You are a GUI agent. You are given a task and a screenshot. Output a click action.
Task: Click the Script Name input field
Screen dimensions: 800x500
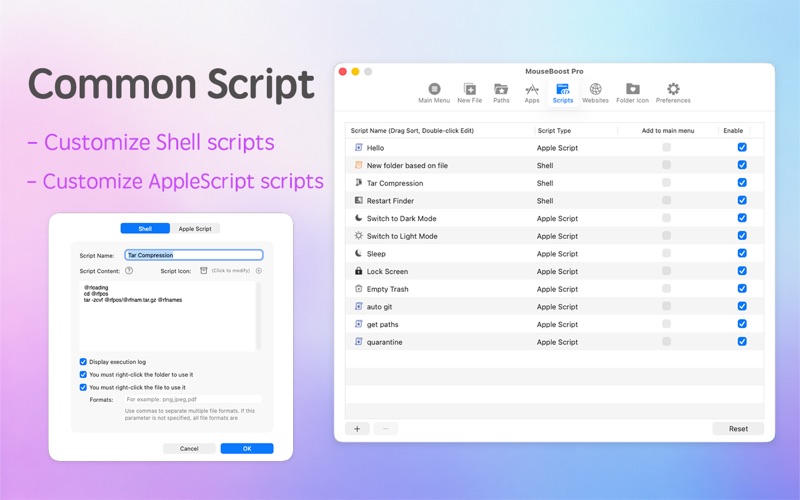(194, 255)
